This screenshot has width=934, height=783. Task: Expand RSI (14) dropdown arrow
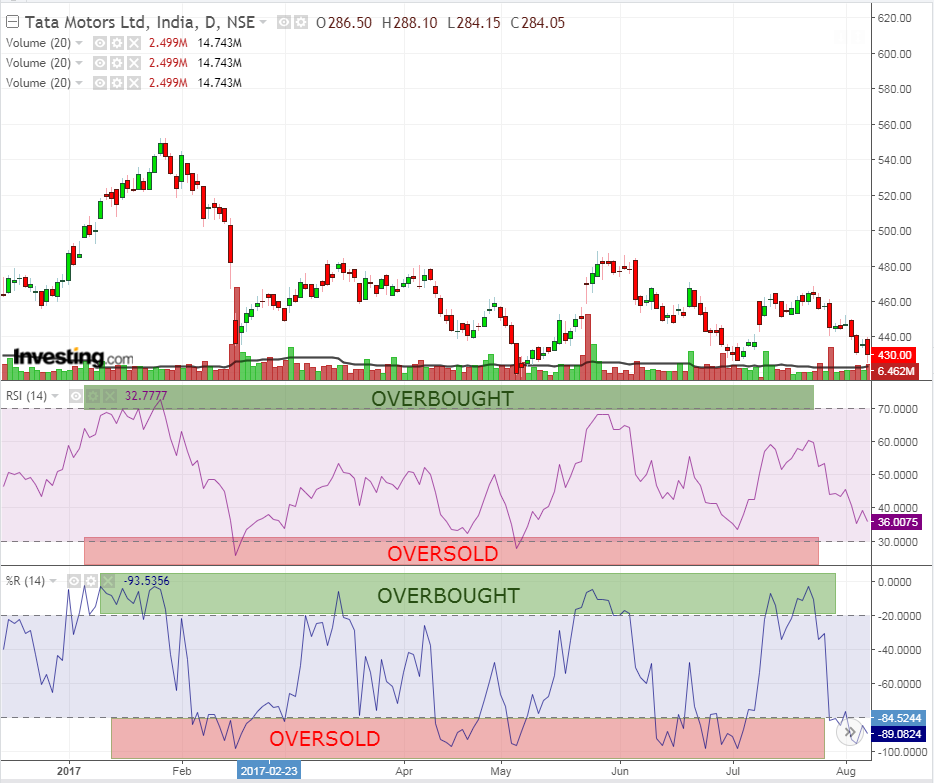tap(55, 396)
